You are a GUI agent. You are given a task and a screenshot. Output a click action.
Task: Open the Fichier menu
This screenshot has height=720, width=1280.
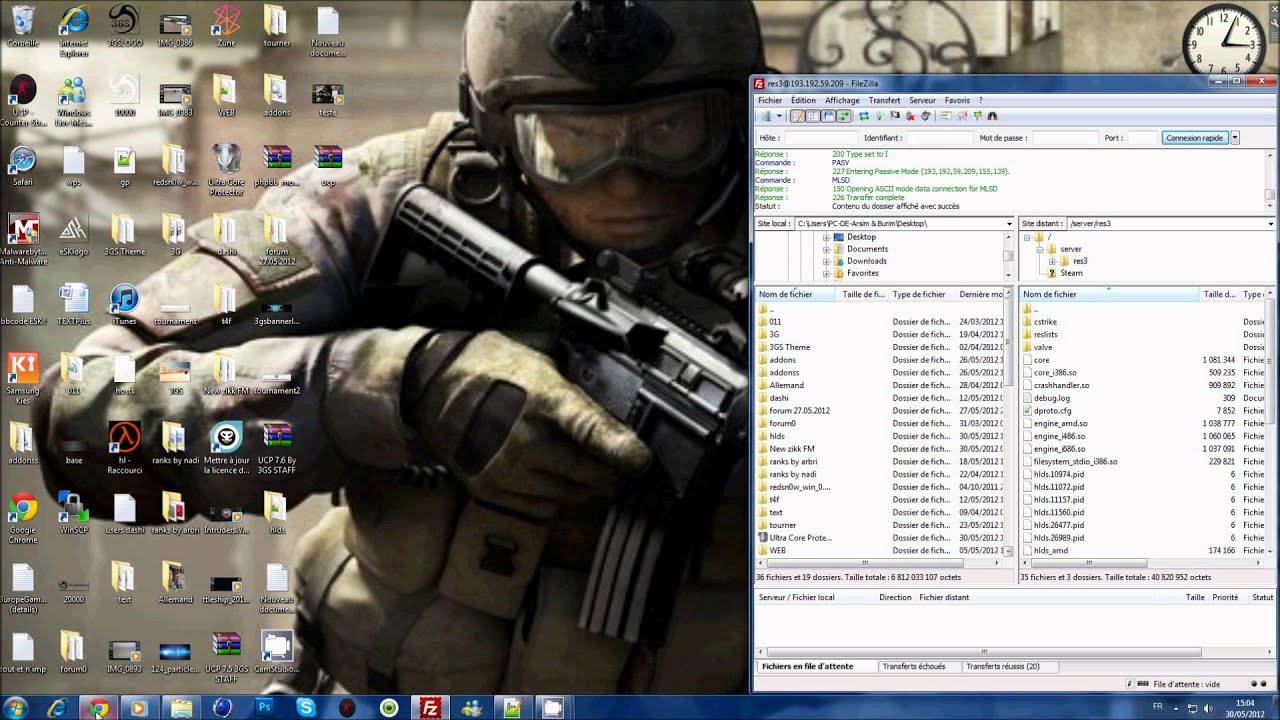click(770, 100)
